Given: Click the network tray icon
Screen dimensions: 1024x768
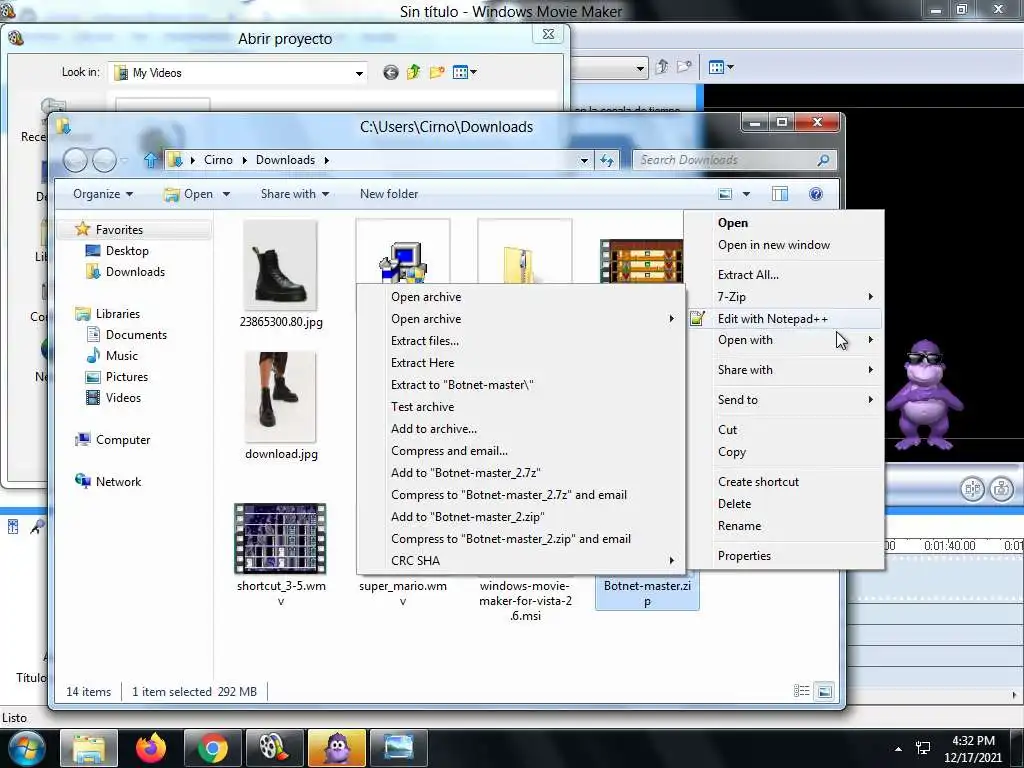Looking at the screenshot, I should pyautogui.click(x=923, y=748).
